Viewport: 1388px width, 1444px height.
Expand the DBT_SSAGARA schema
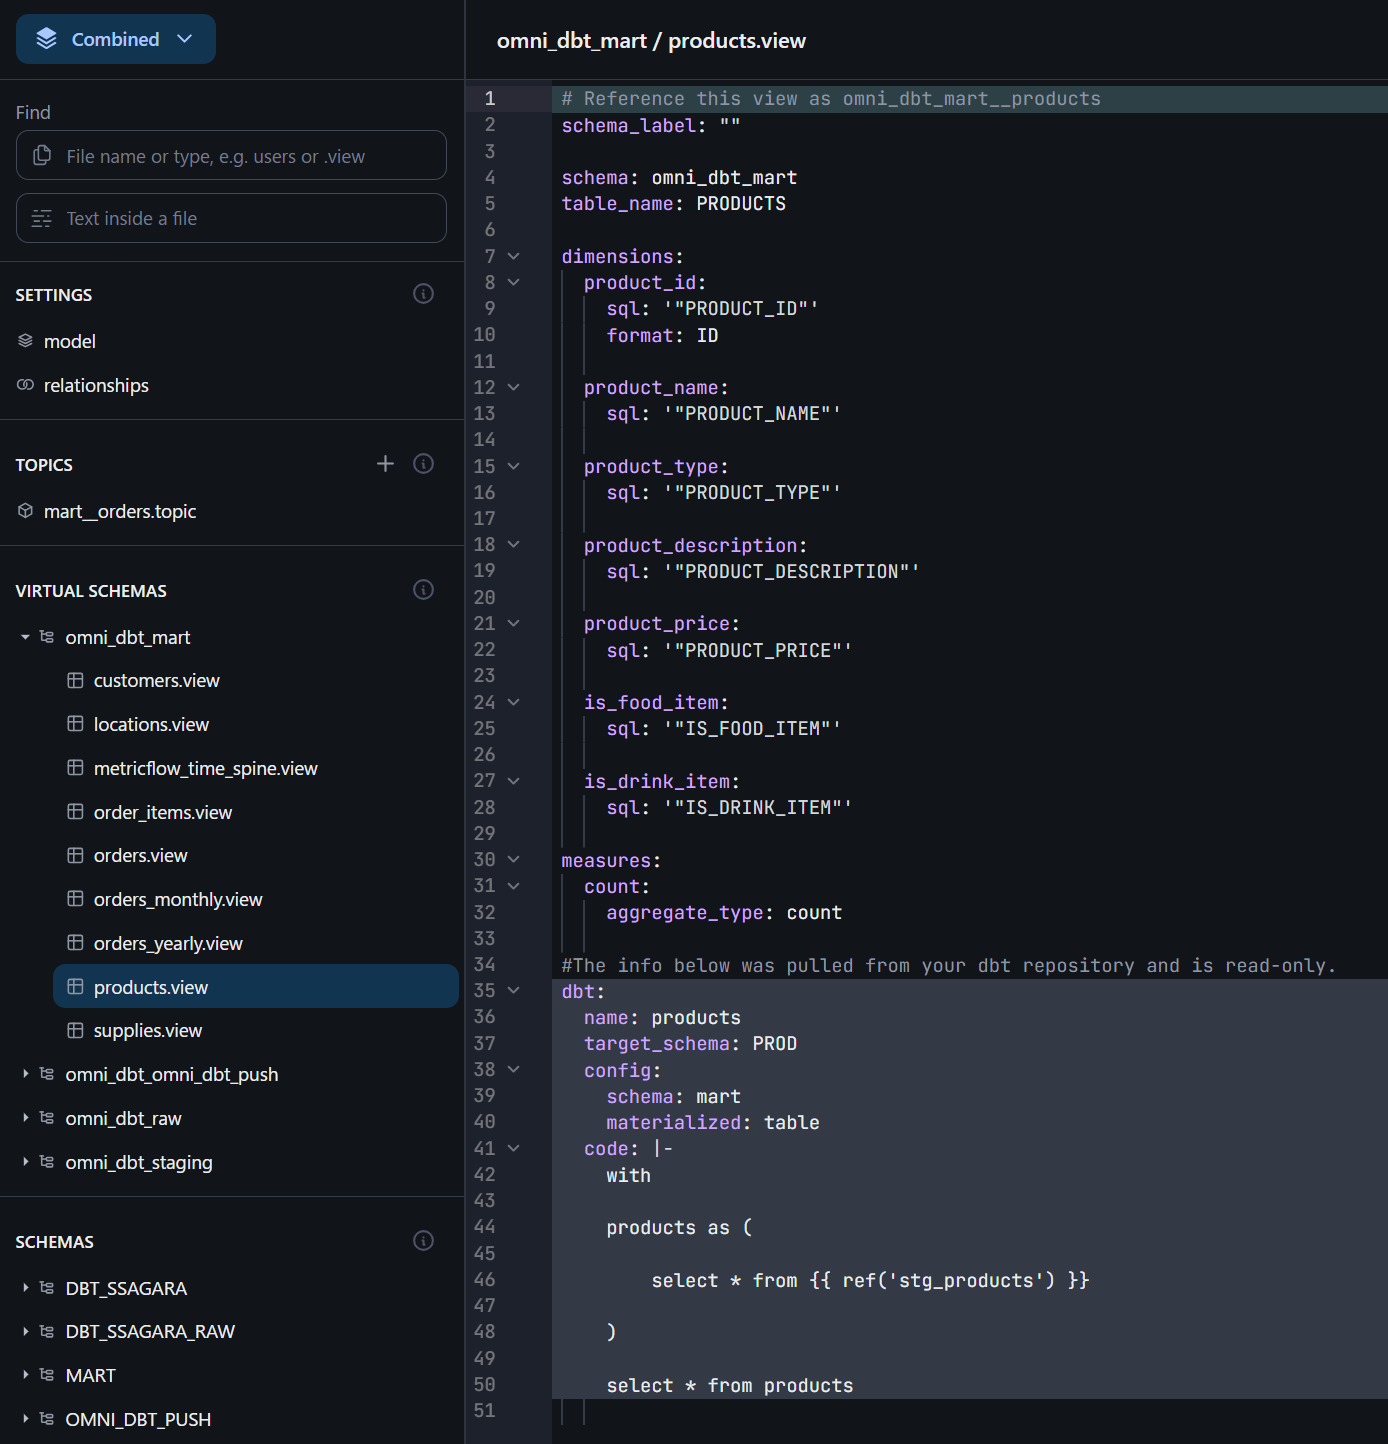pos(25,1288)
